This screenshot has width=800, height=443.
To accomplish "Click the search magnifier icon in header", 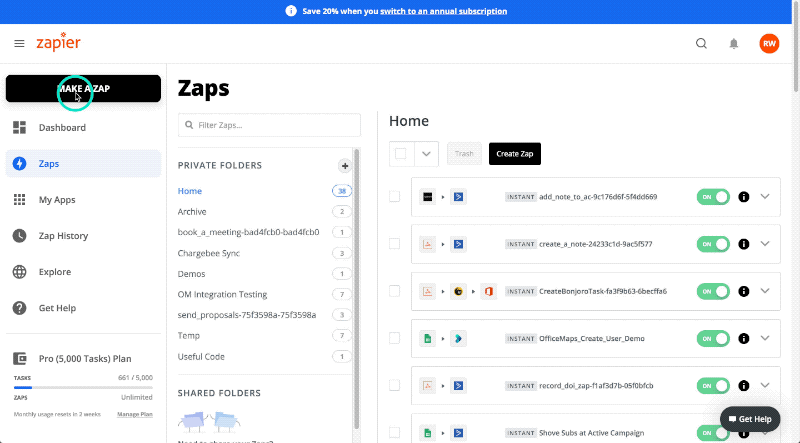I will [702, 44].
